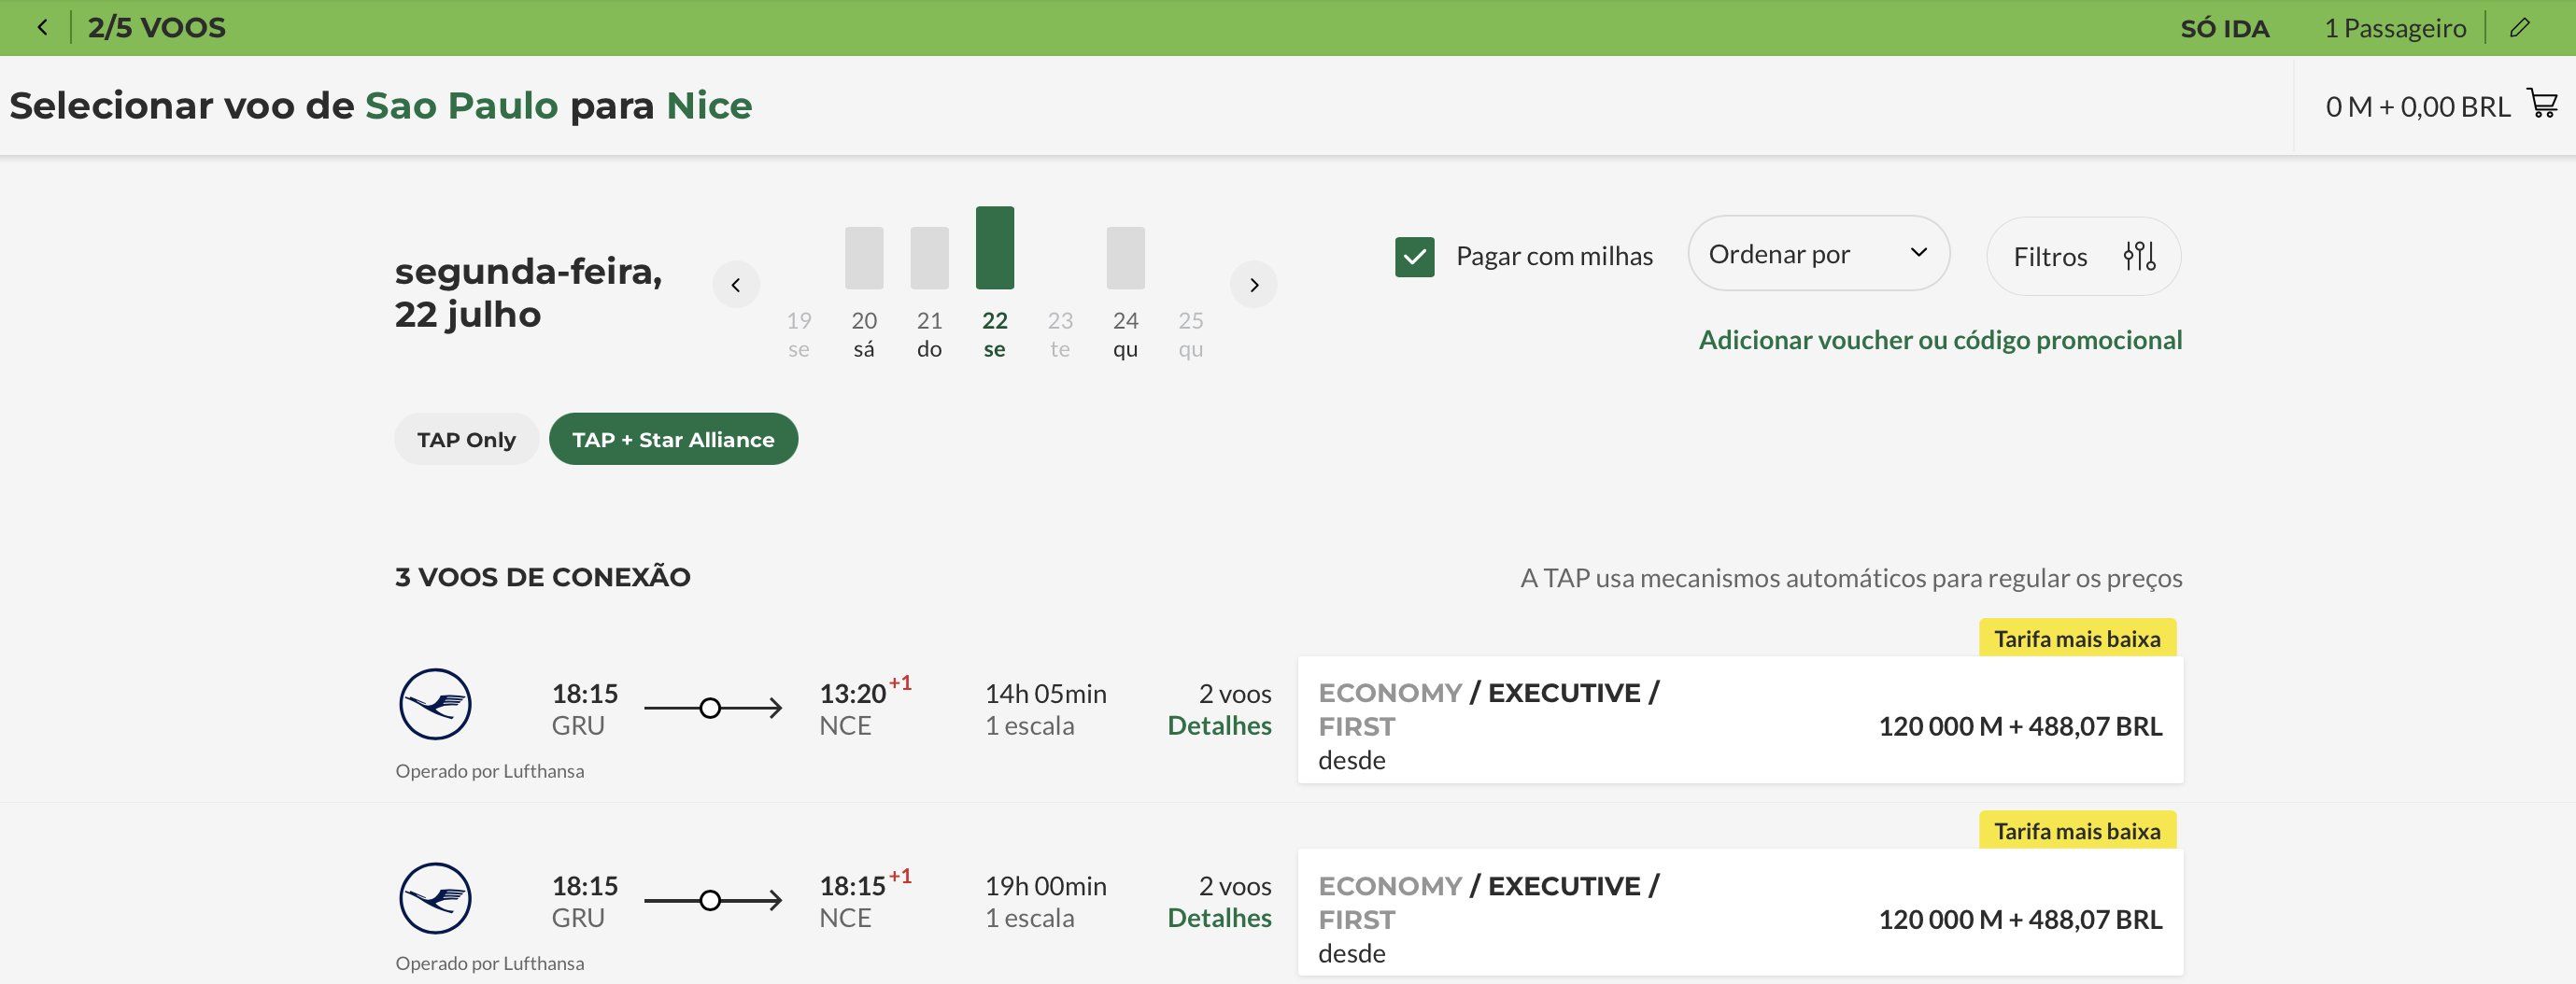Click Tarifa mais baixa badge of first flight
Viewport: 2576px width, 984px height.
pyautogui.click(x=2077, y=638)
